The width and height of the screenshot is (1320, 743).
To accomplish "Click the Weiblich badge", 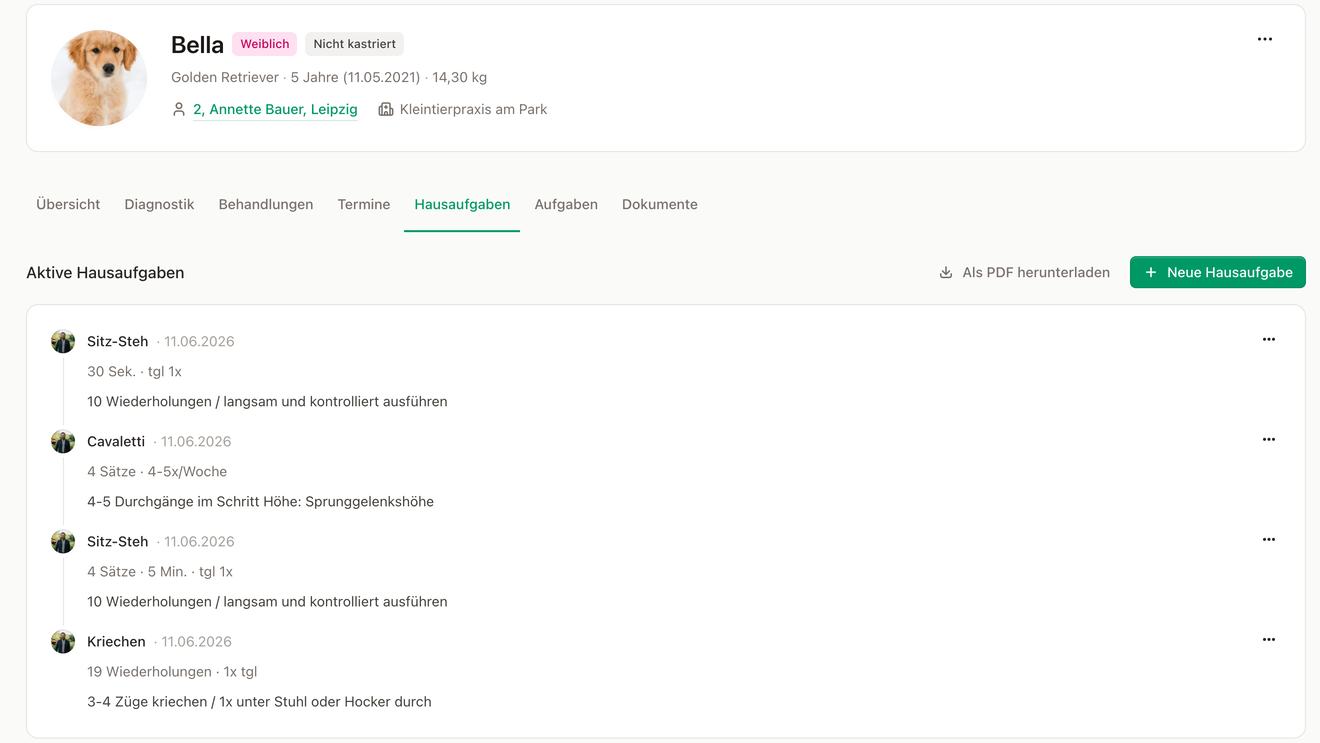I will click(x=265, y=44).
